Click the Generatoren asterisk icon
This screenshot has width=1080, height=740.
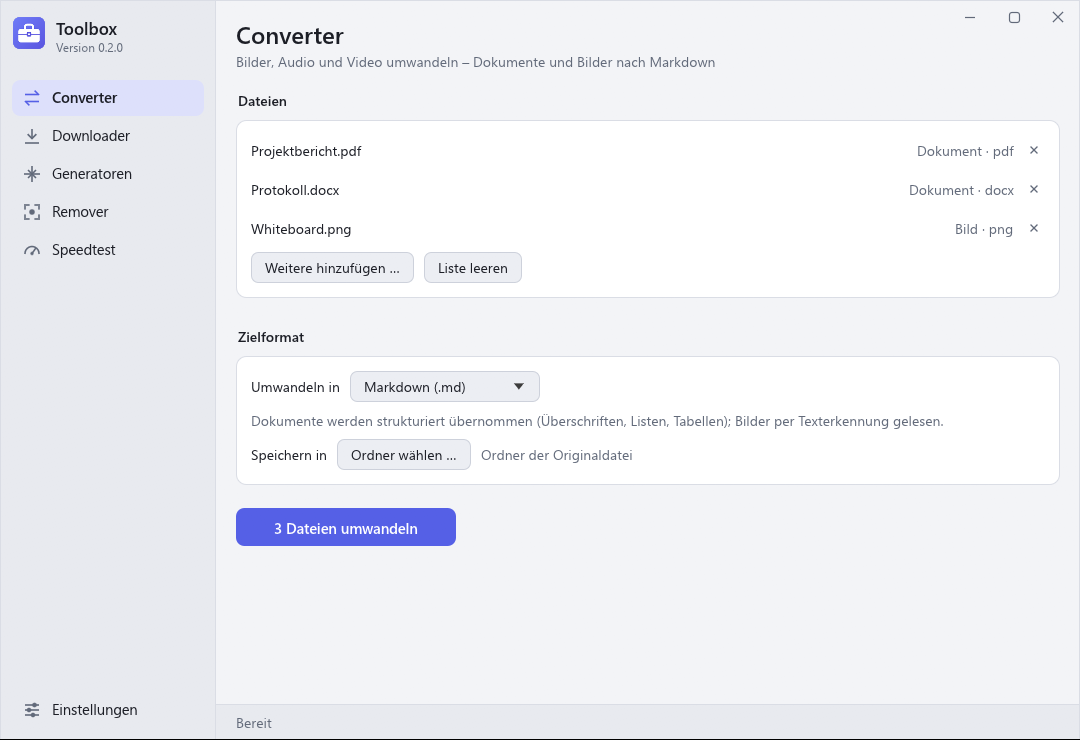tap(32, 174)
